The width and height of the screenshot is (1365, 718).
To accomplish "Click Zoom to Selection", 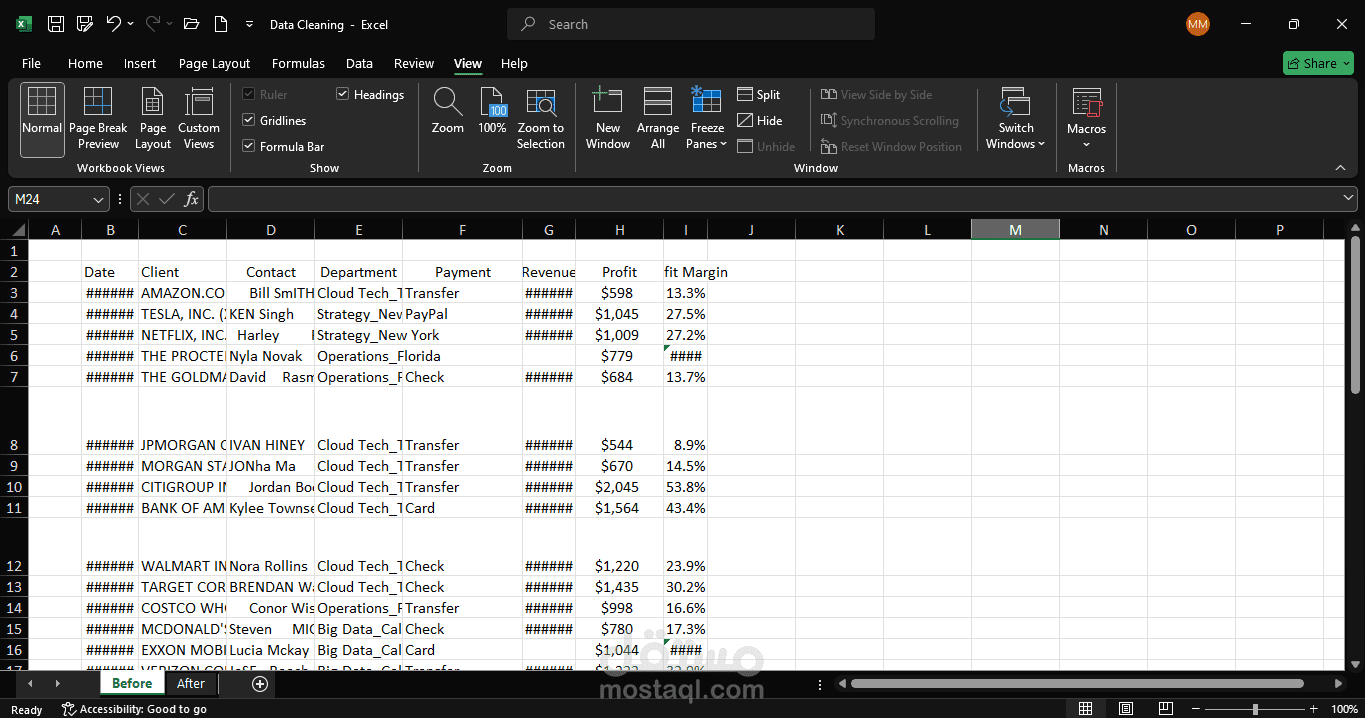I will click(541, 119).
